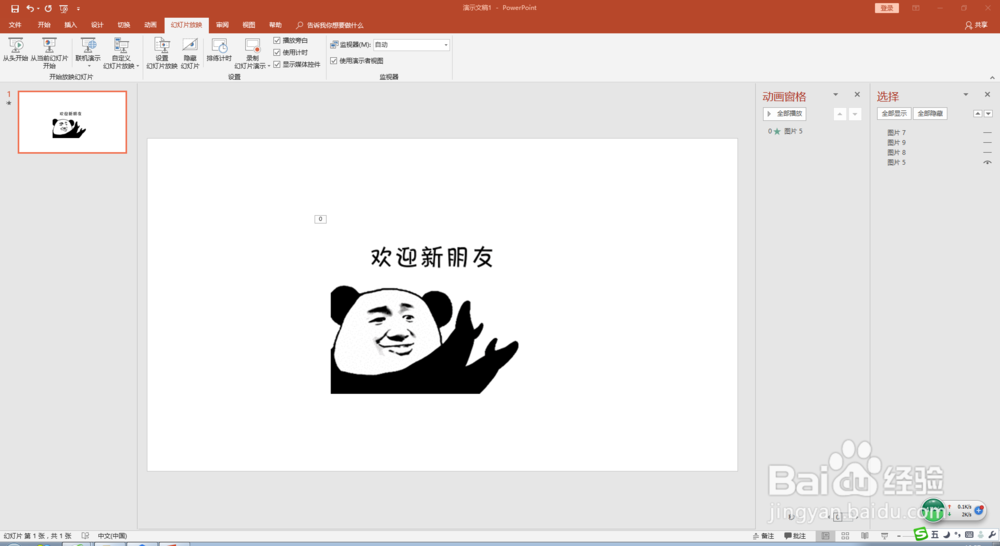Screen dimensions: 1000x546
Task: Show hidden 图片 7 via its visibility toggle
Action: pyautogui.click(x=987, y=133)
